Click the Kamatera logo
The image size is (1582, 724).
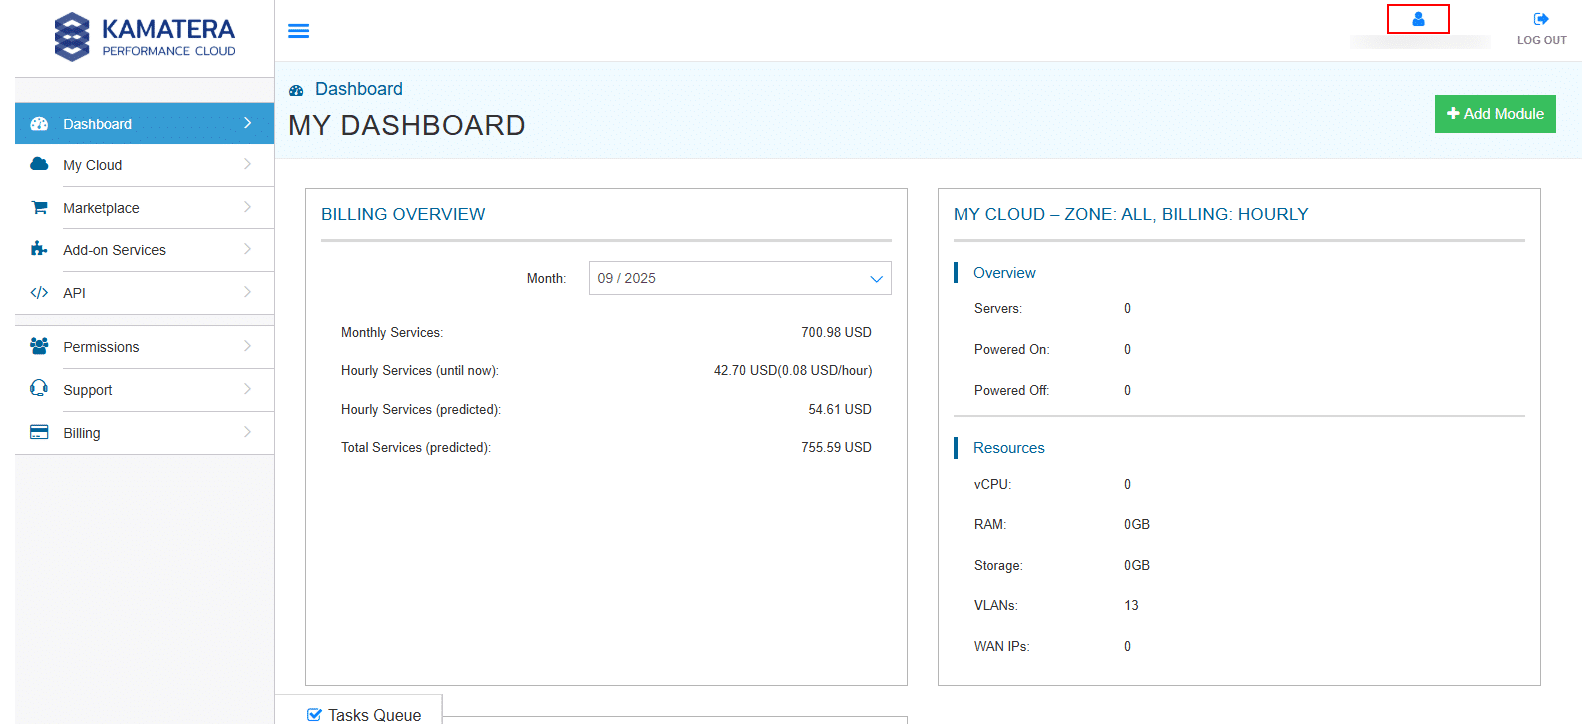pos(145,37)
